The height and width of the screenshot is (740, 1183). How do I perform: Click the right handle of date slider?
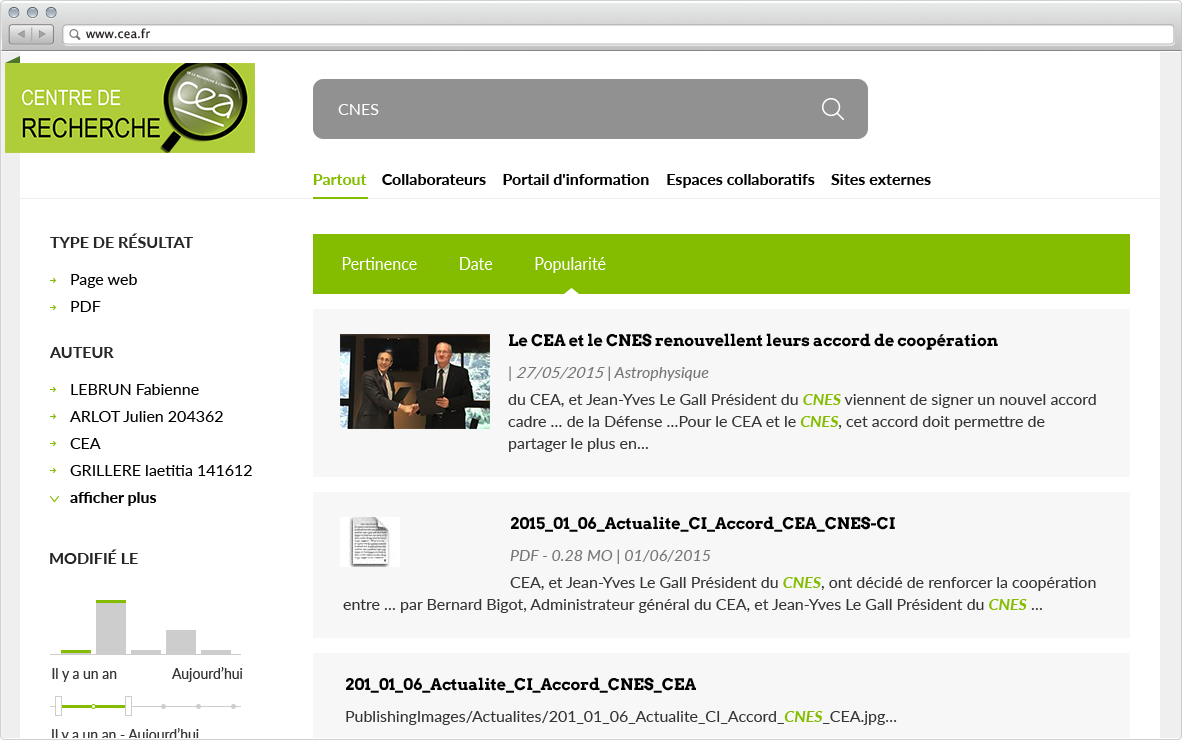click(x=128, y=706)
